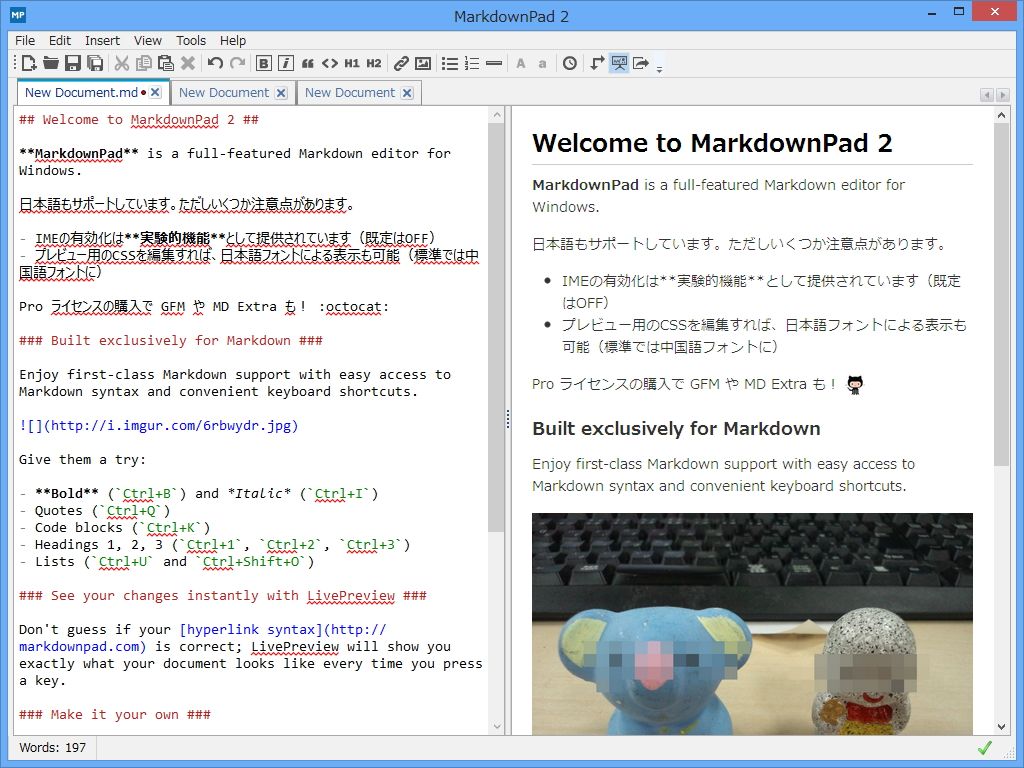Apply H1 heading from the toolbar

(x=353, y=63)
